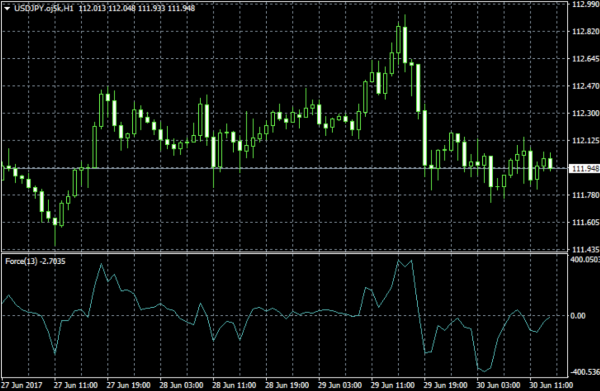Click the 29 Jun 11:00 time label
Image resolution: width=600 pixels, height=391 pixels.
point(393,385)
